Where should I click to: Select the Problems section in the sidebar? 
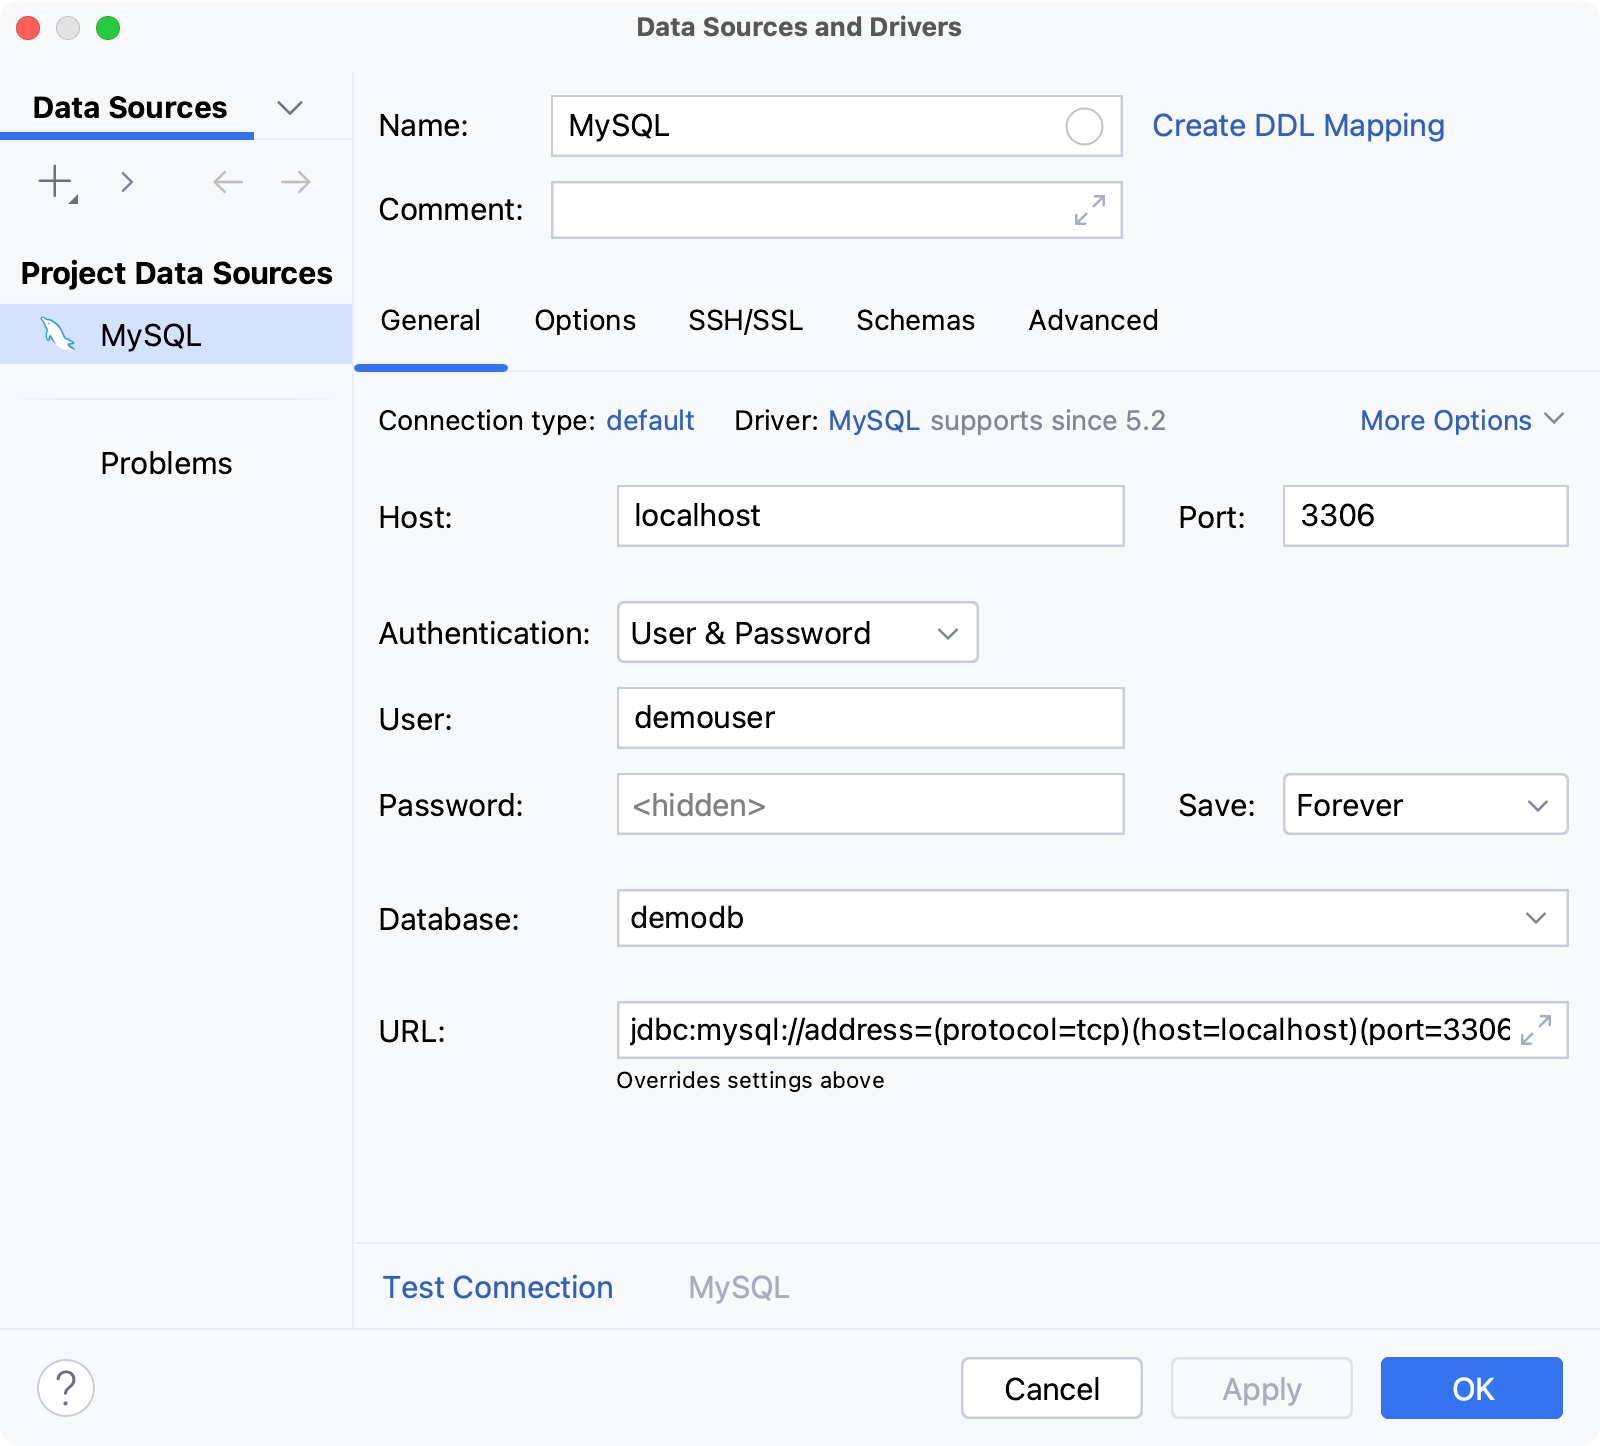click(x=166, y=462)
